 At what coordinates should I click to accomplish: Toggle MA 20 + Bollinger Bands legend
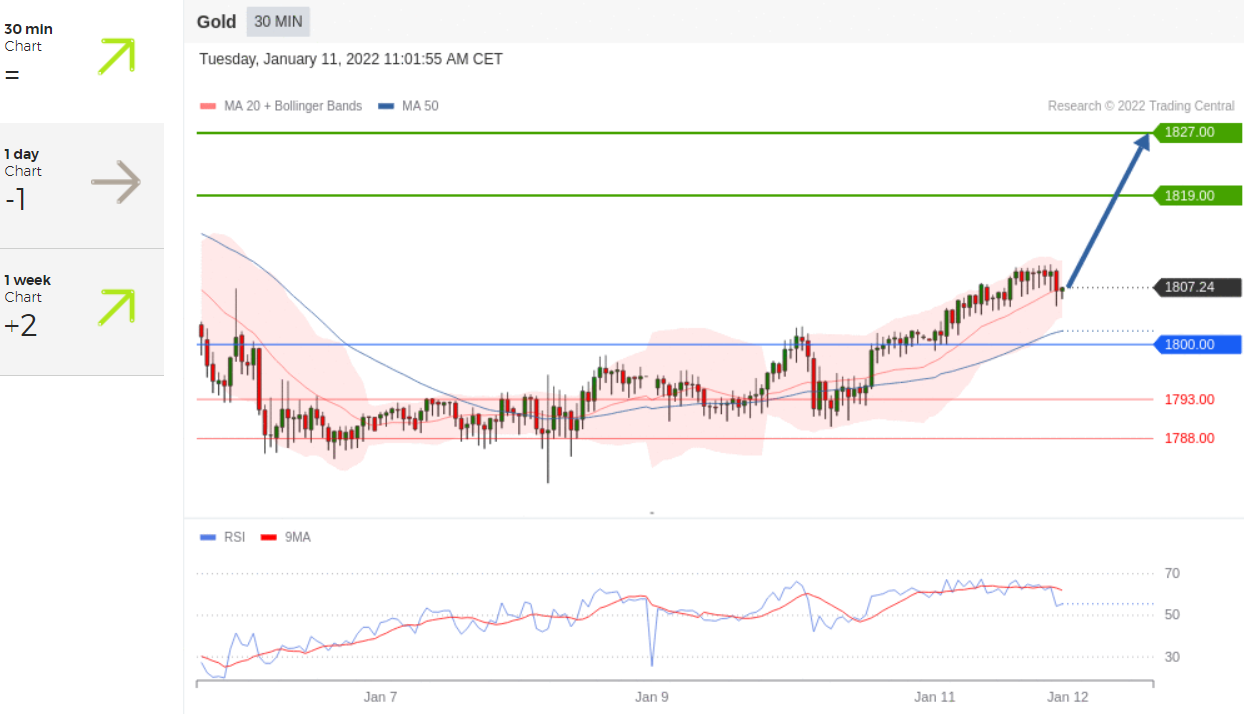pos(281,106)
